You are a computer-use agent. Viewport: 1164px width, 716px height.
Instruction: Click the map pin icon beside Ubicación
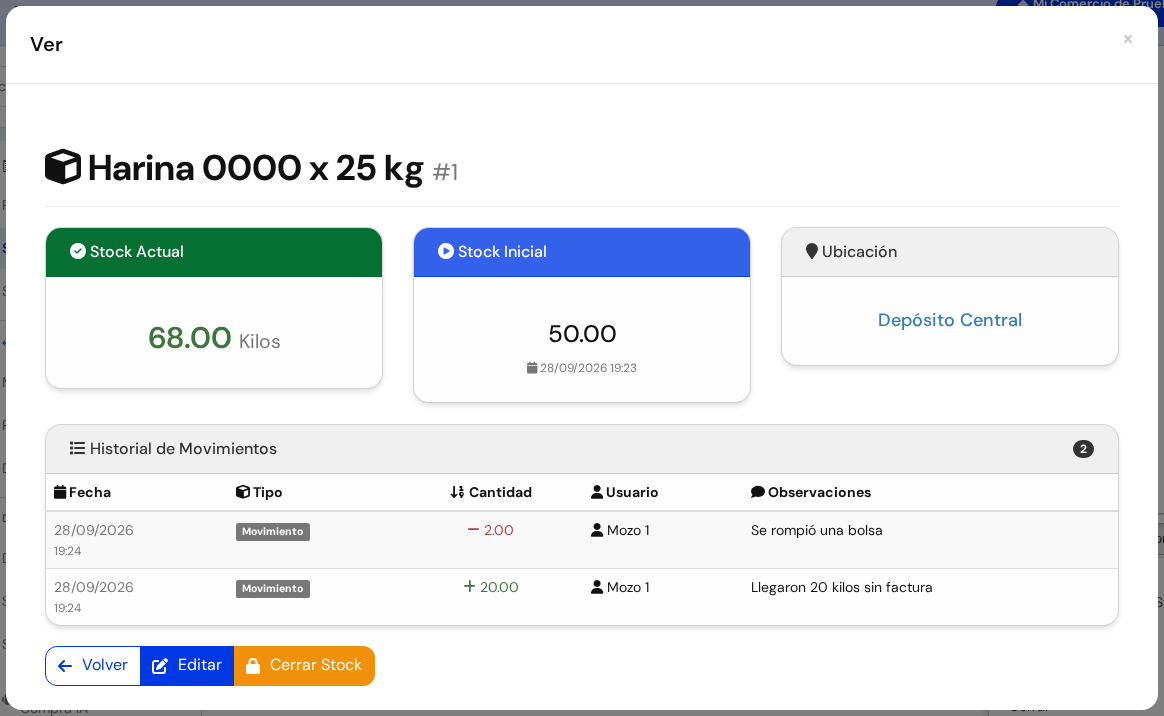811,252
